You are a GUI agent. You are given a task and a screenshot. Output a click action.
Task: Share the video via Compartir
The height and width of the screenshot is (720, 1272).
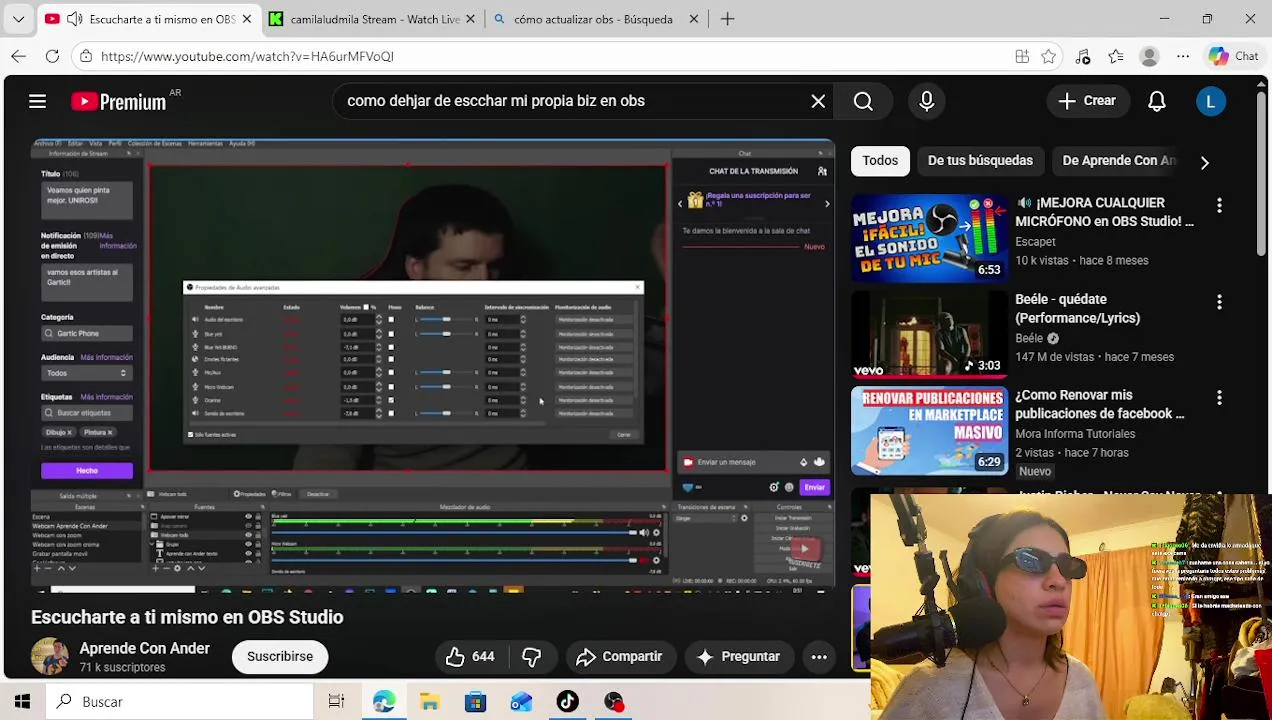619,656
